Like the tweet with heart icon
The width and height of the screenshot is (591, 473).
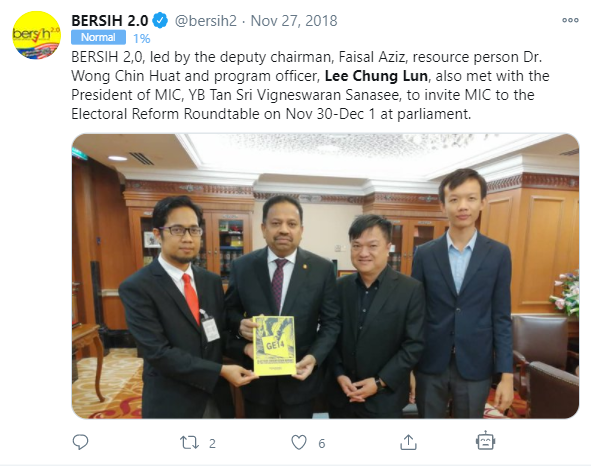[299, 442]
